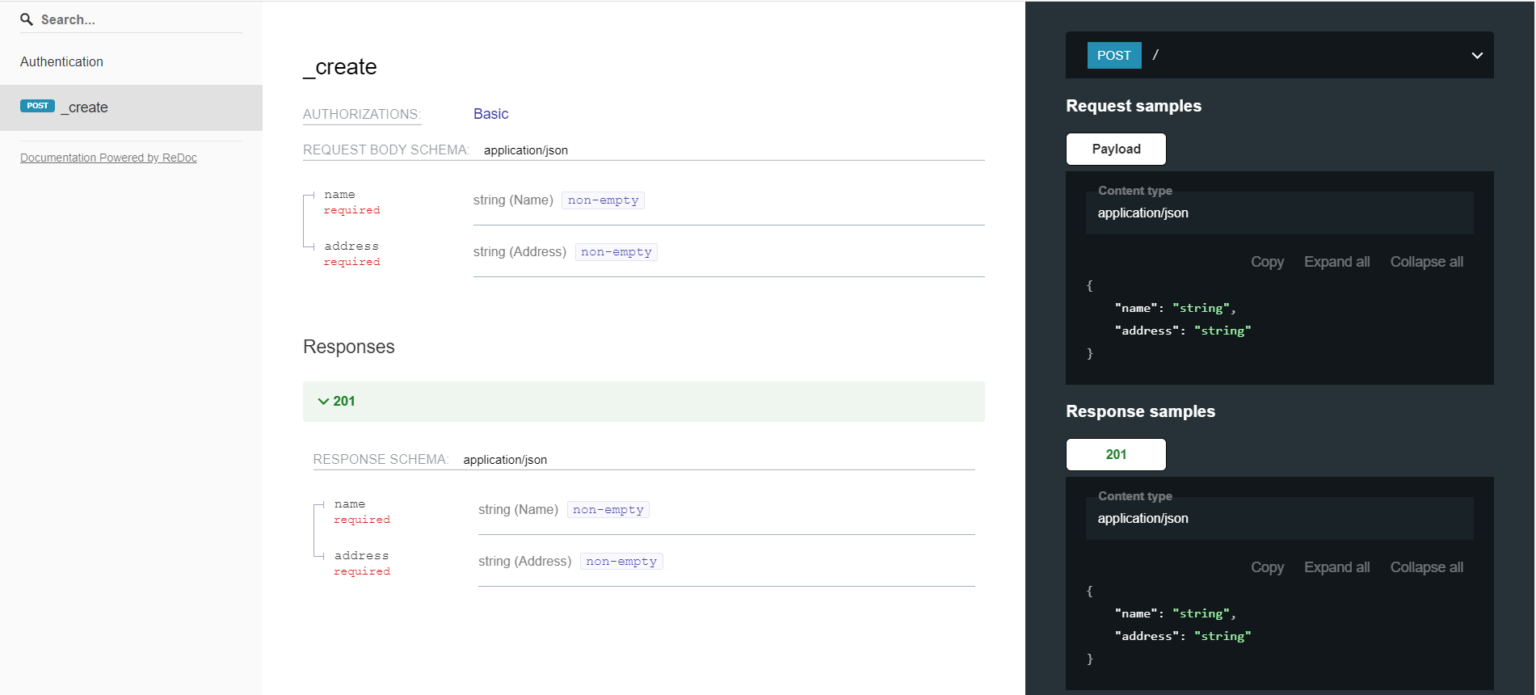Collapse the 201 response section chevron
Screen dimensions: 1536x695
click(x=323, y=401)
